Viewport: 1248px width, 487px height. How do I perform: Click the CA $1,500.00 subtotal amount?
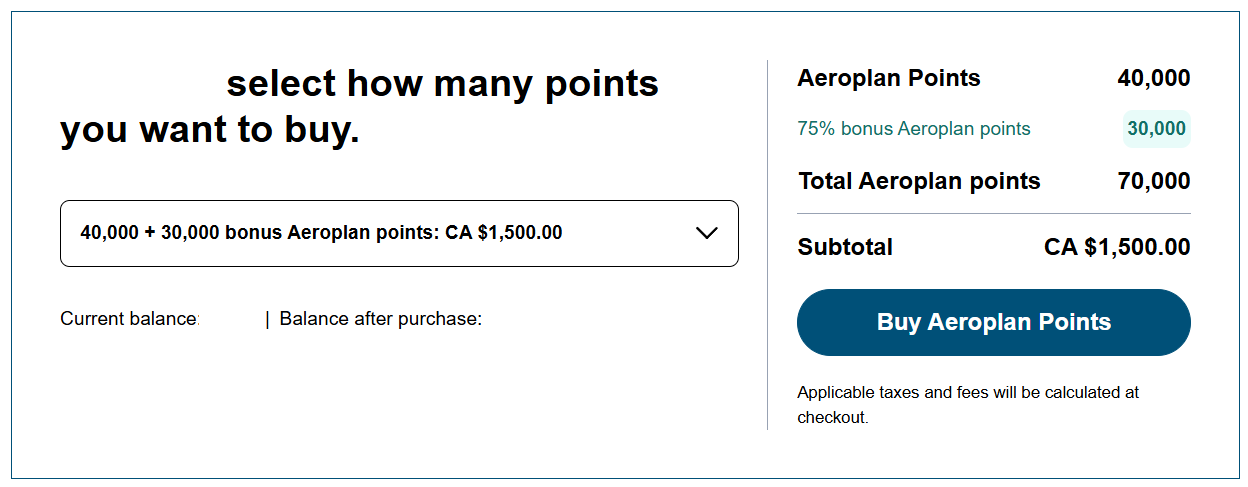[x=1116, y=247]
